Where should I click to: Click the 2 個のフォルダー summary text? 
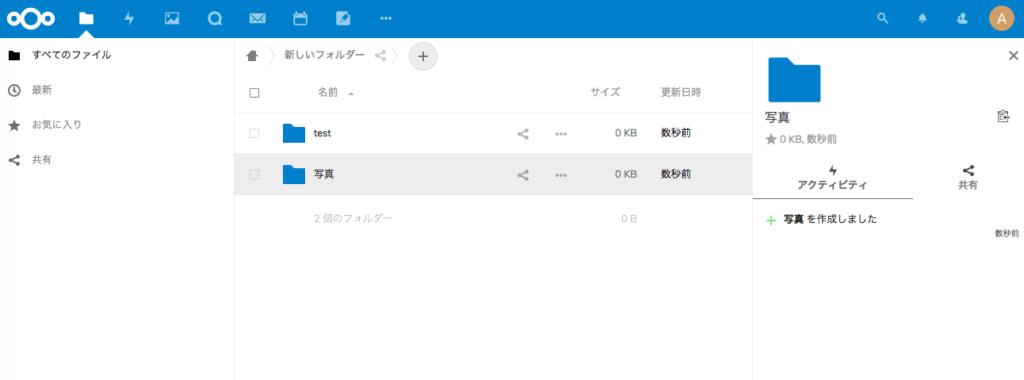point(353,218)
